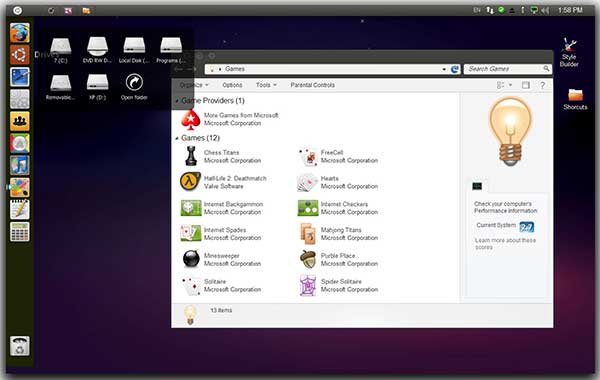Open Firefox from the dock
600x380 pixels.
(x=20, y=33)
